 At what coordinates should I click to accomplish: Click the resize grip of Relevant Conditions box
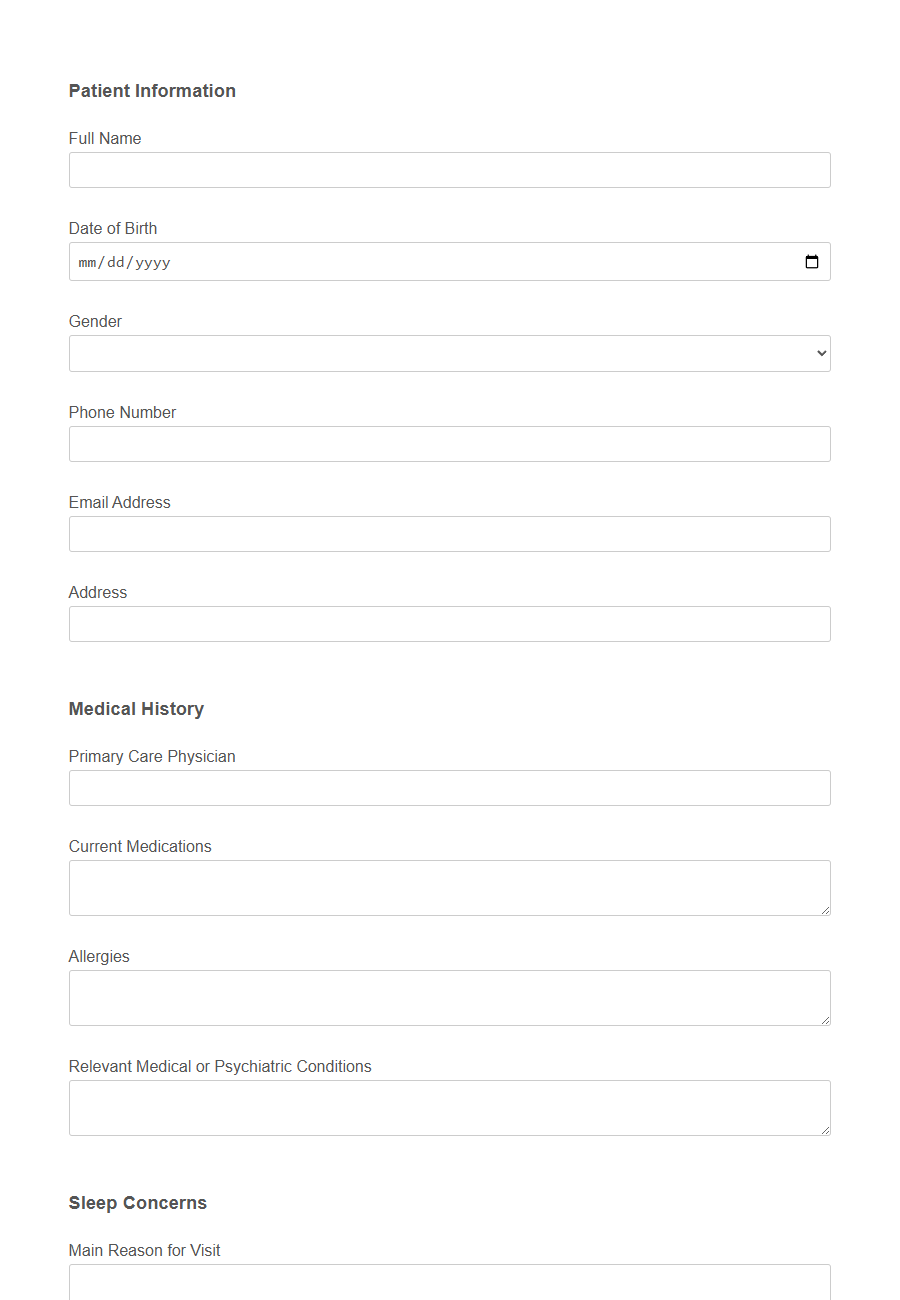[826, 1130]
